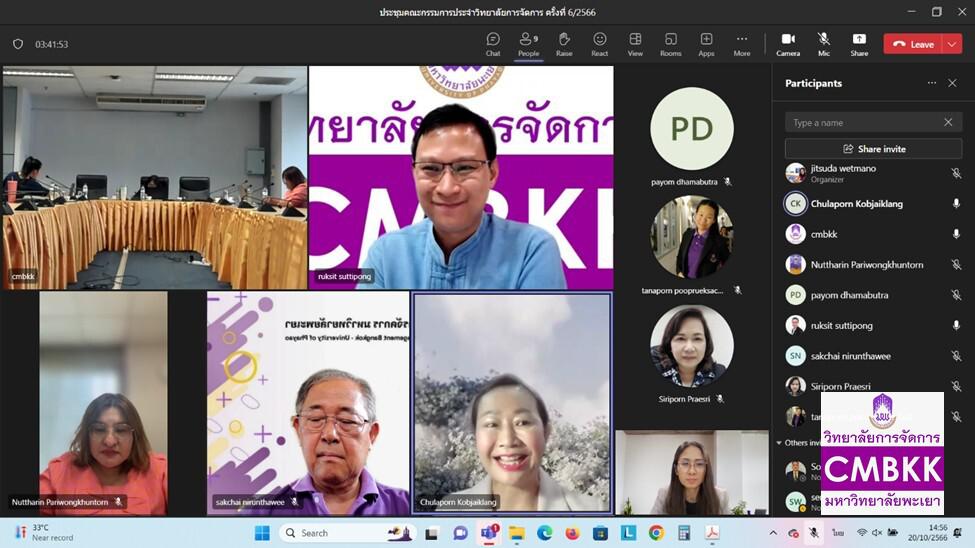Click the PD payom dhamabutra avatar
Screen dimensions: 975x548
click(x=691, y=128)
